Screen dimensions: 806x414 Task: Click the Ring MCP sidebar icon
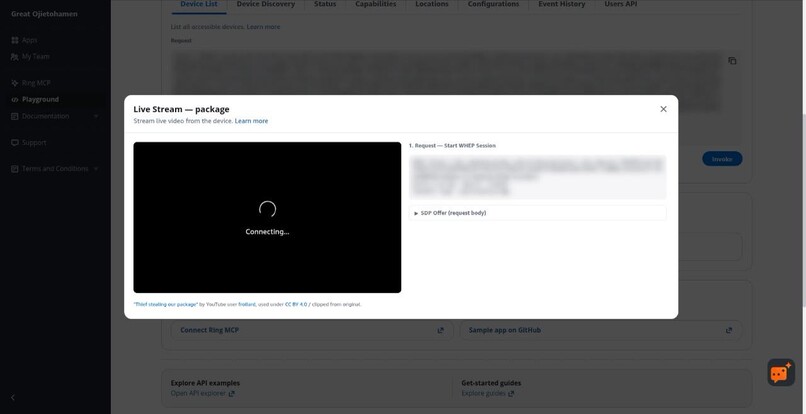[14, 83]
